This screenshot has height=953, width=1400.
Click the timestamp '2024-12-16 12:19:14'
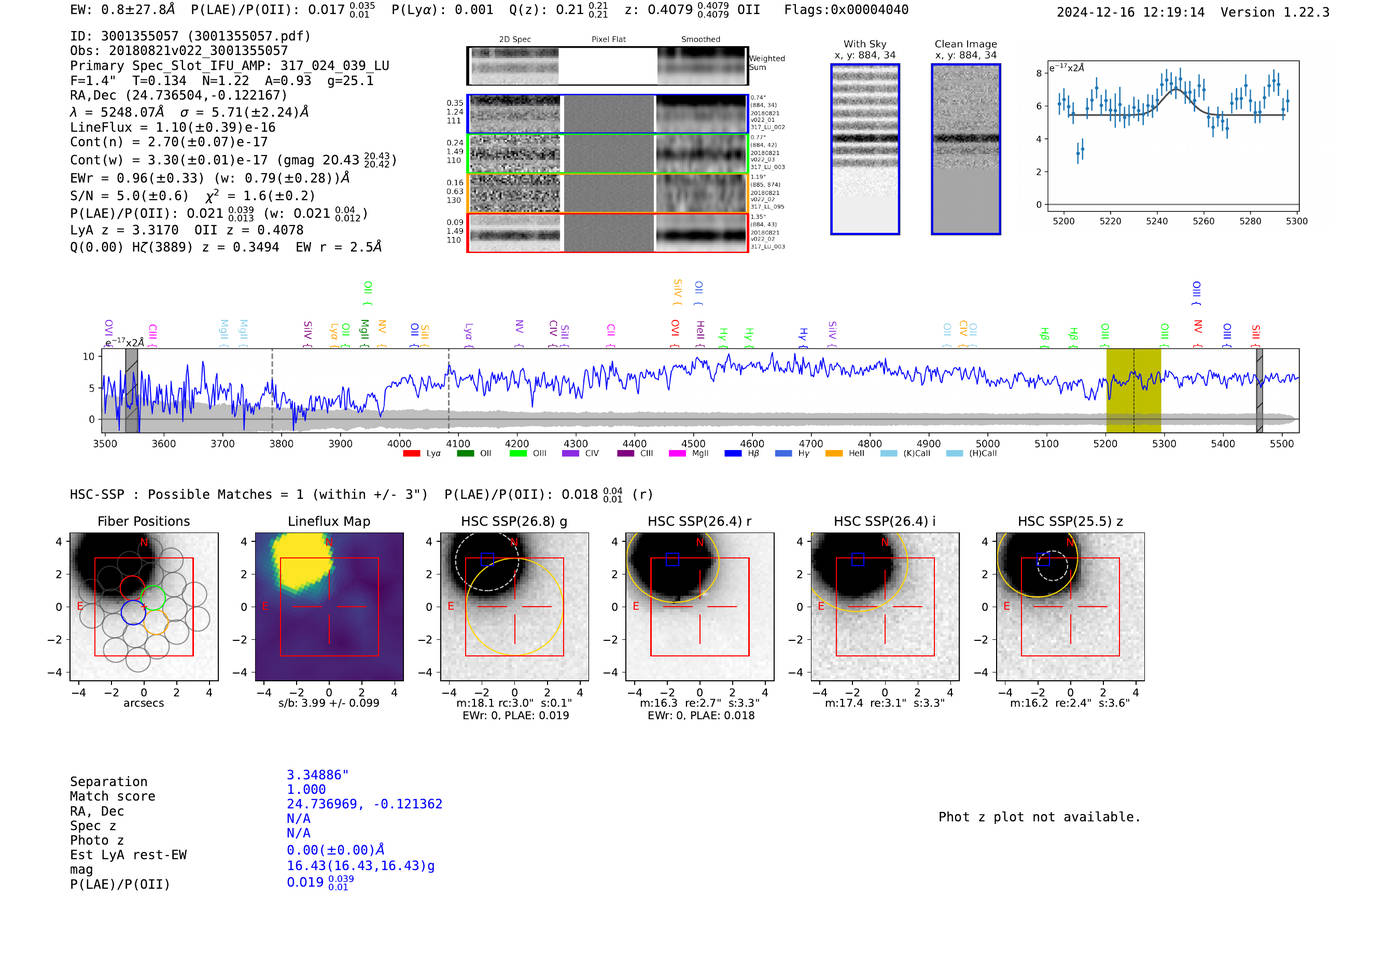1131,12
